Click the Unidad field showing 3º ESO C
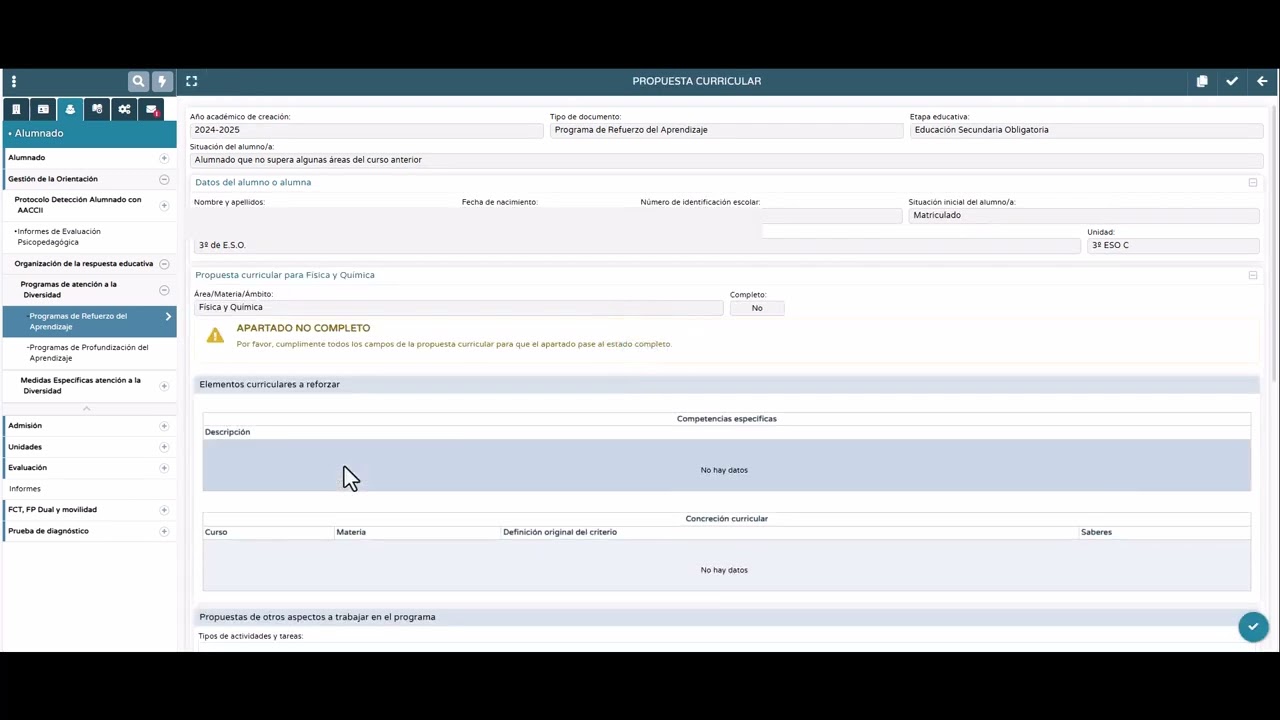Screen dimensions: 1280x720 pos(1172,246)
